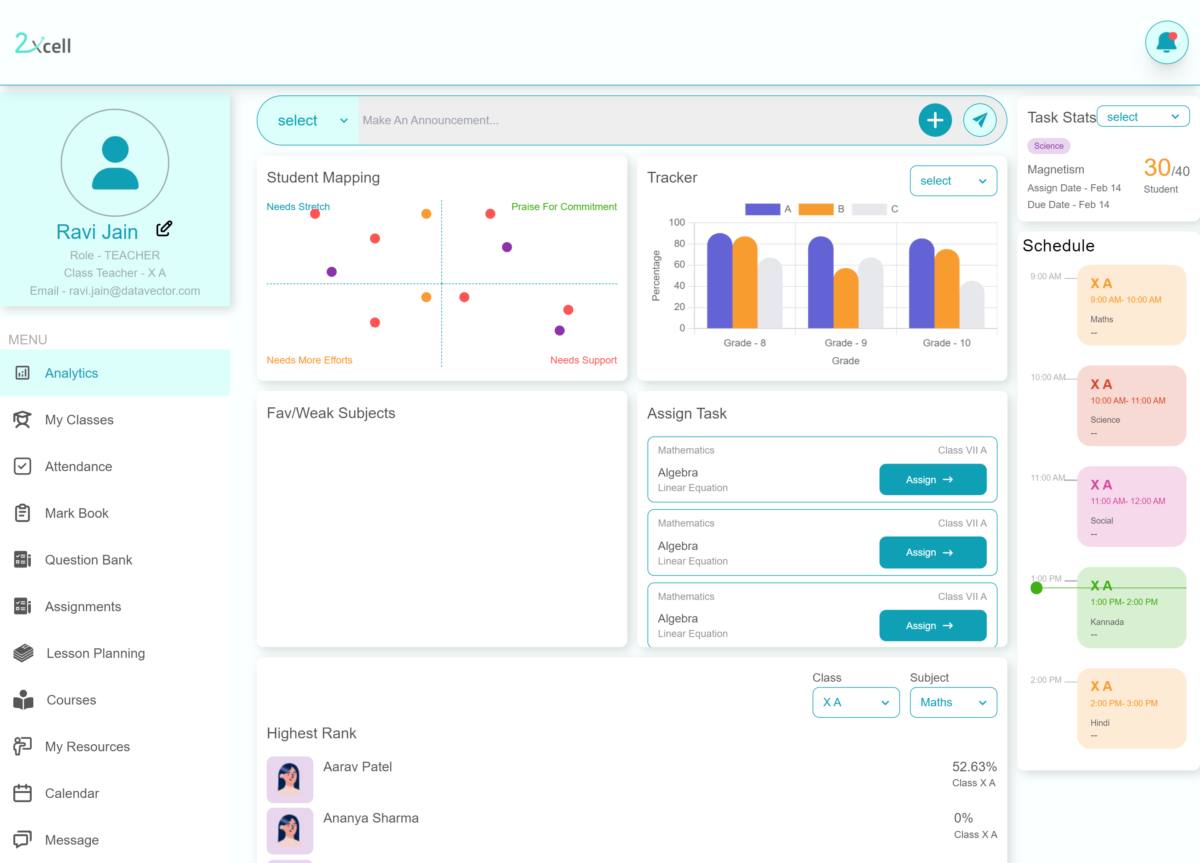The image size is (1200, 863).
Task: Click the notification bell at top right
Action: 1166,41
